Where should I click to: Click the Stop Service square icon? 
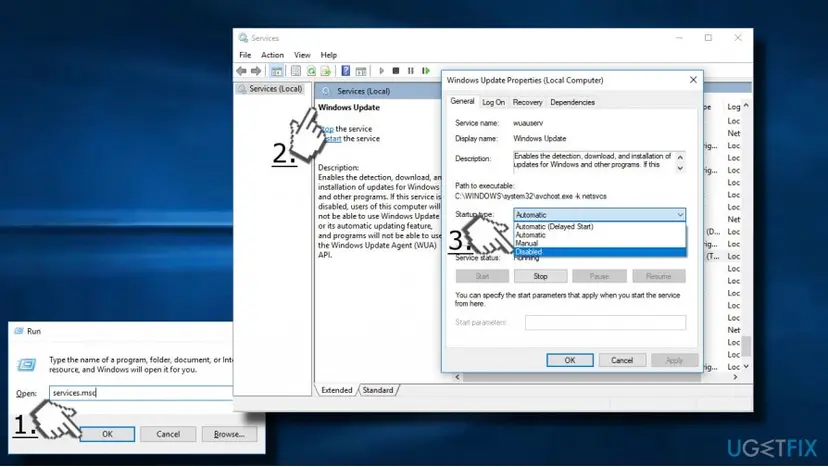[x=396, y=71]
